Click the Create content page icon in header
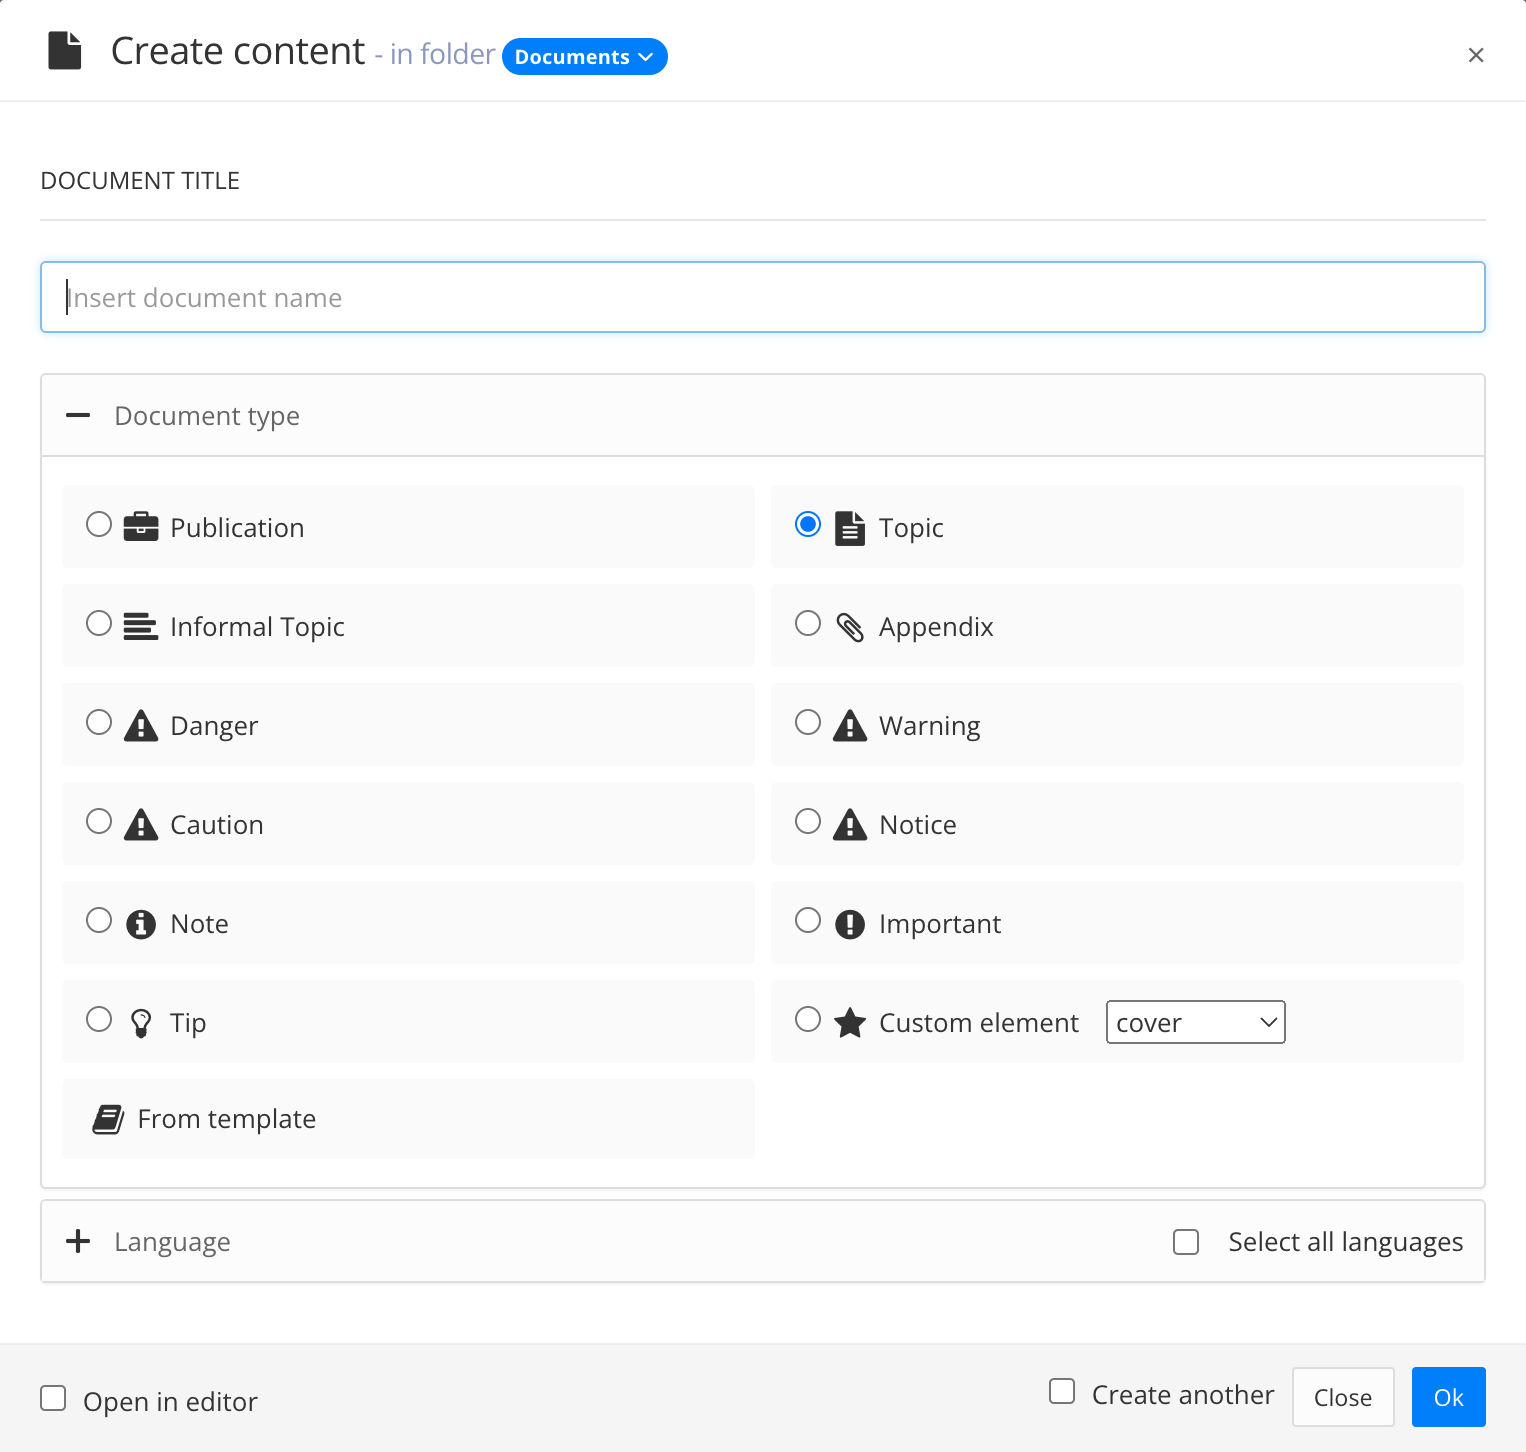Viewport: 1526px width, 1452px height. pyautogui.click(x=64, y=50)
